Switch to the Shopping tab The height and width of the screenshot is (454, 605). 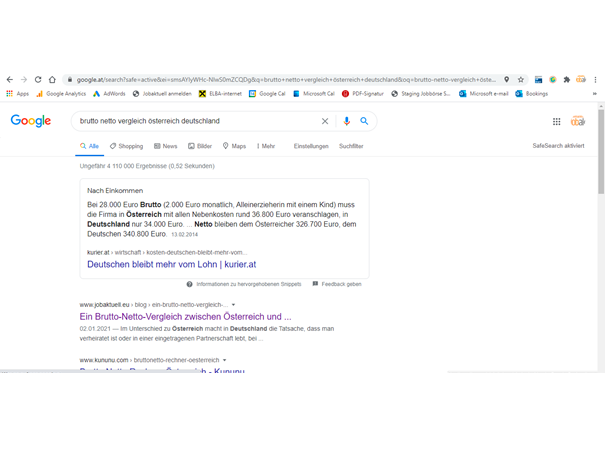[127, 146]
